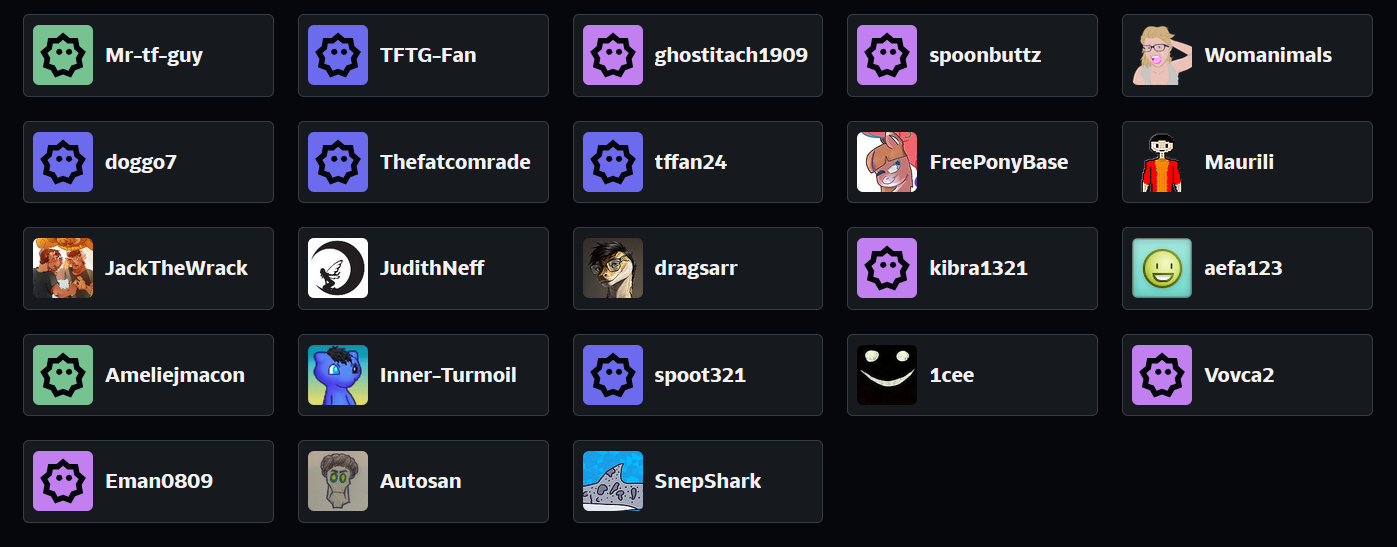Click the Womanimals profile picture
The width and height of the screenshot is (1397, 547).
[1162, 55]
